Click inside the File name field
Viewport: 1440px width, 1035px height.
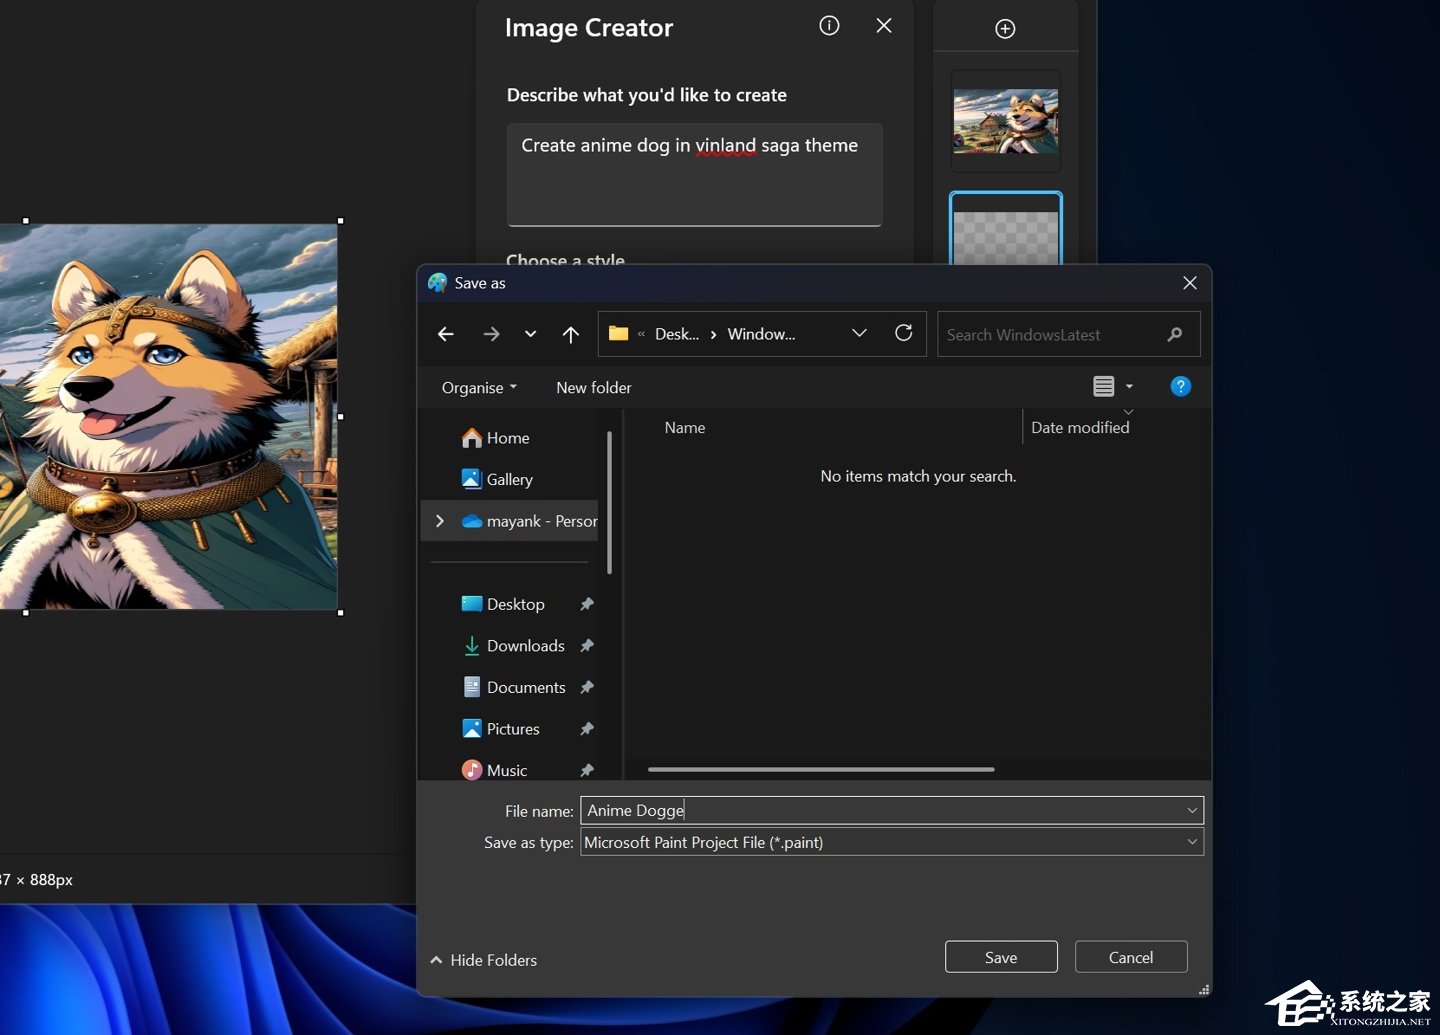click(x=889, y=810)
